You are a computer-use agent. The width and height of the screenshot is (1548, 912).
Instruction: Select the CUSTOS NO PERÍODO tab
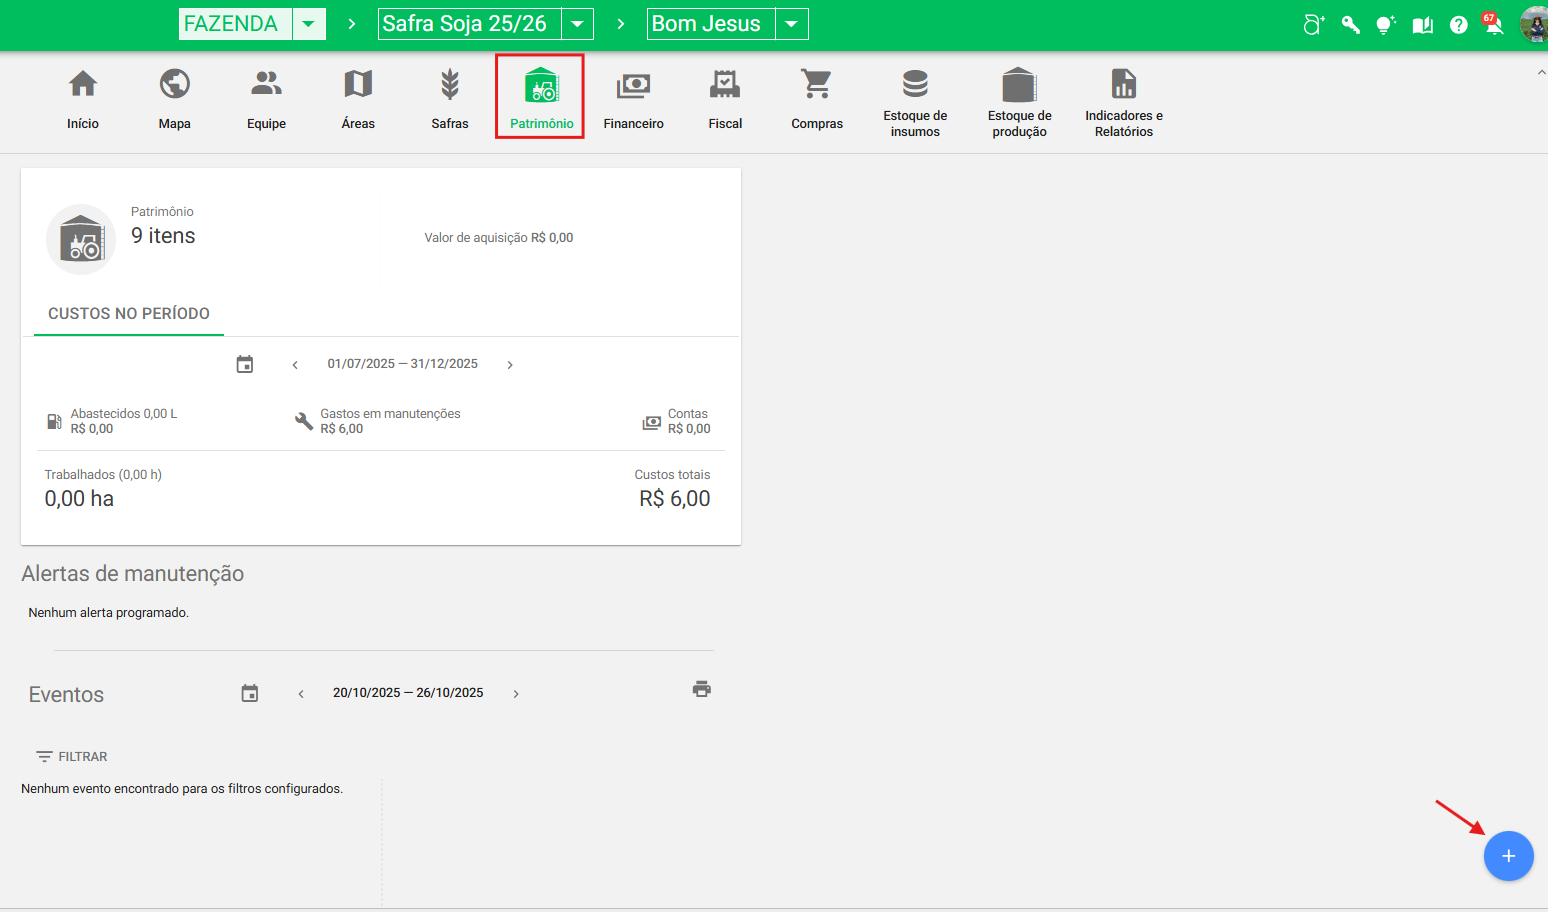pyautogui.click(x=129, y=314)
